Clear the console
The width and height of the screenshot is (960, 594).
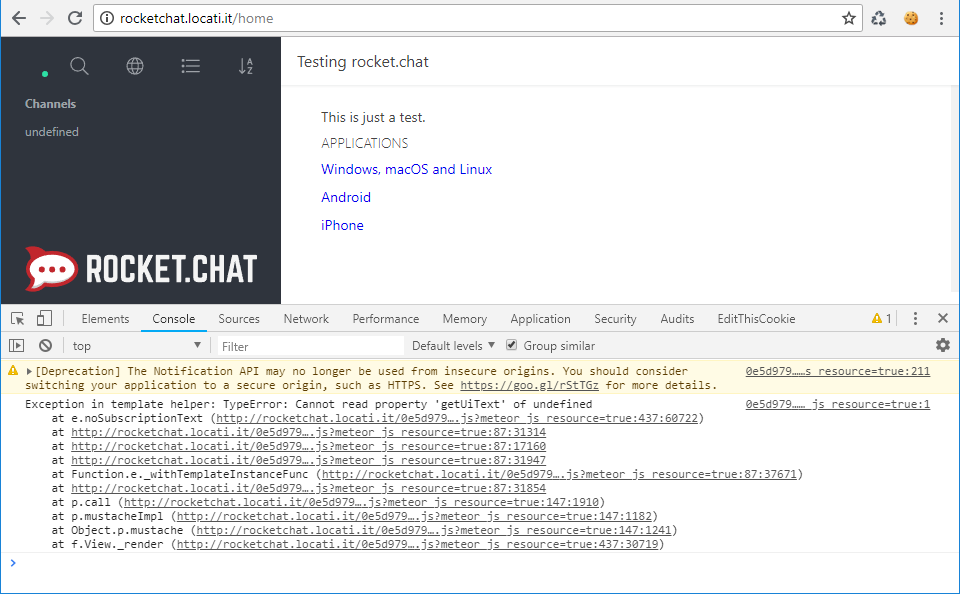(x=45, y=346)
